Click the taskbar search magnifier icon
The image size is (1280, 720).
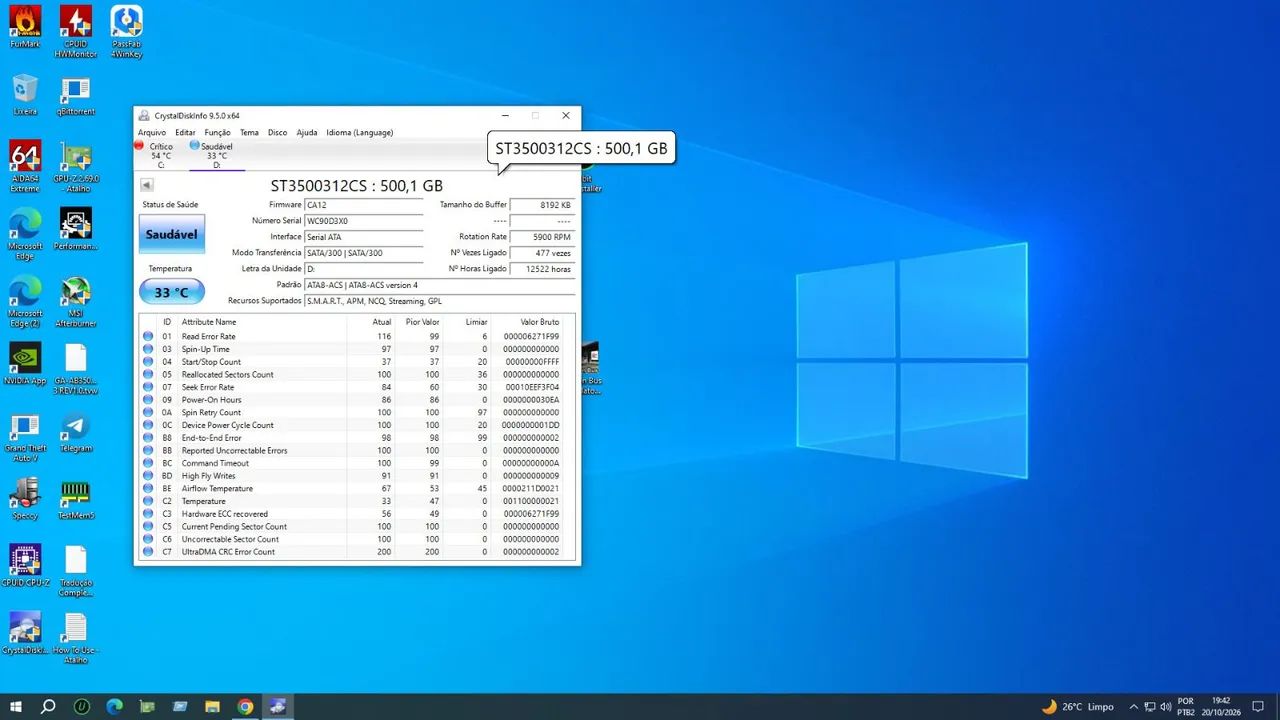(48, 707)
